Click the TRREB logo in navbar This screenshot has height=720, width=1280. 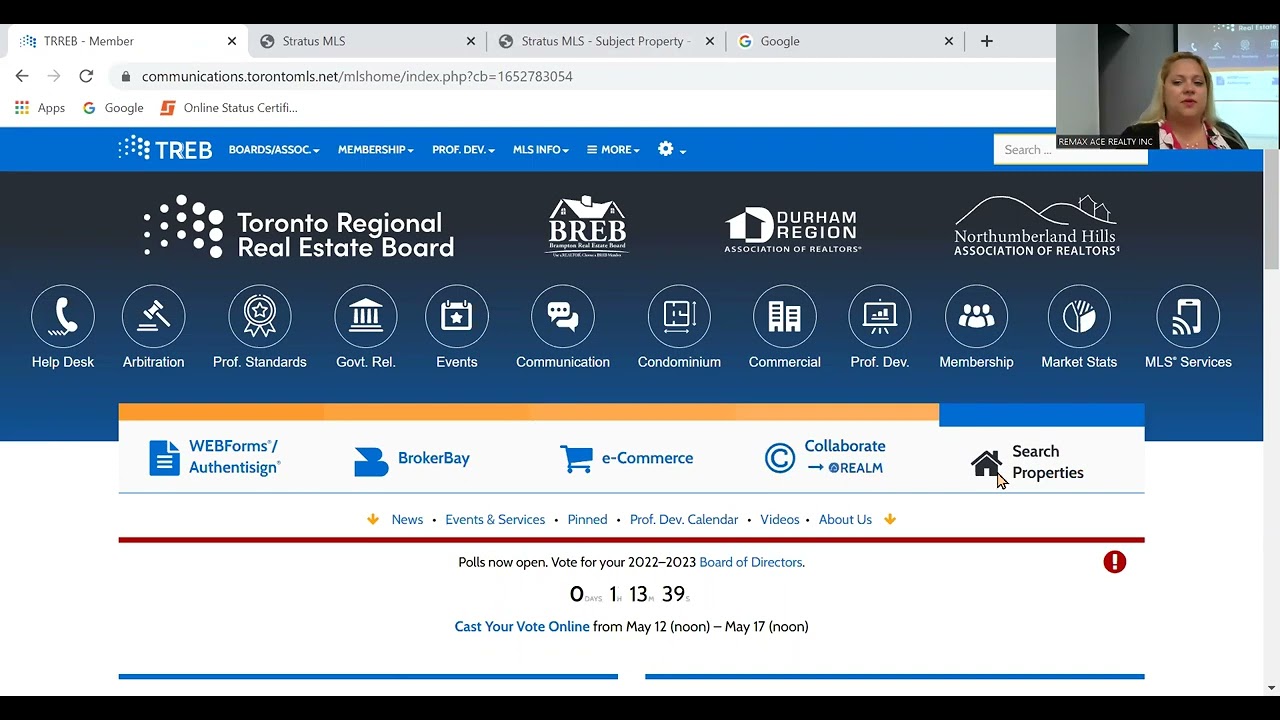[x=165, y=149]
